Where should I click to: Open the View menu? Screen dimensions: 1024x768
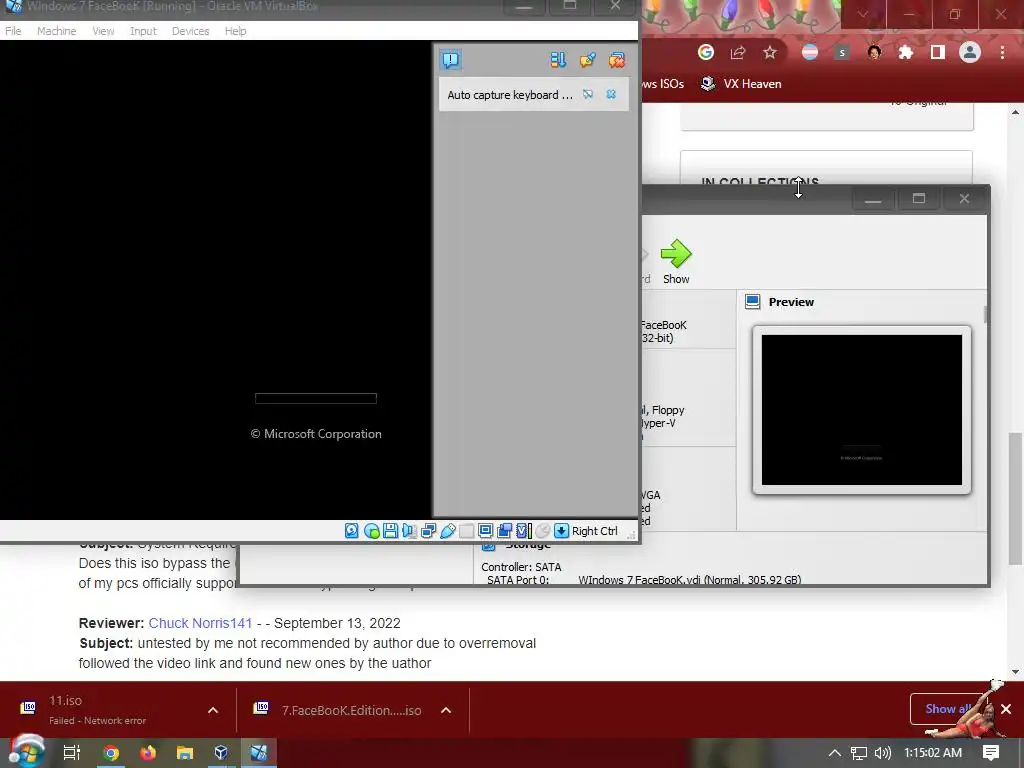pyautogui.click(x=103, y=31)
